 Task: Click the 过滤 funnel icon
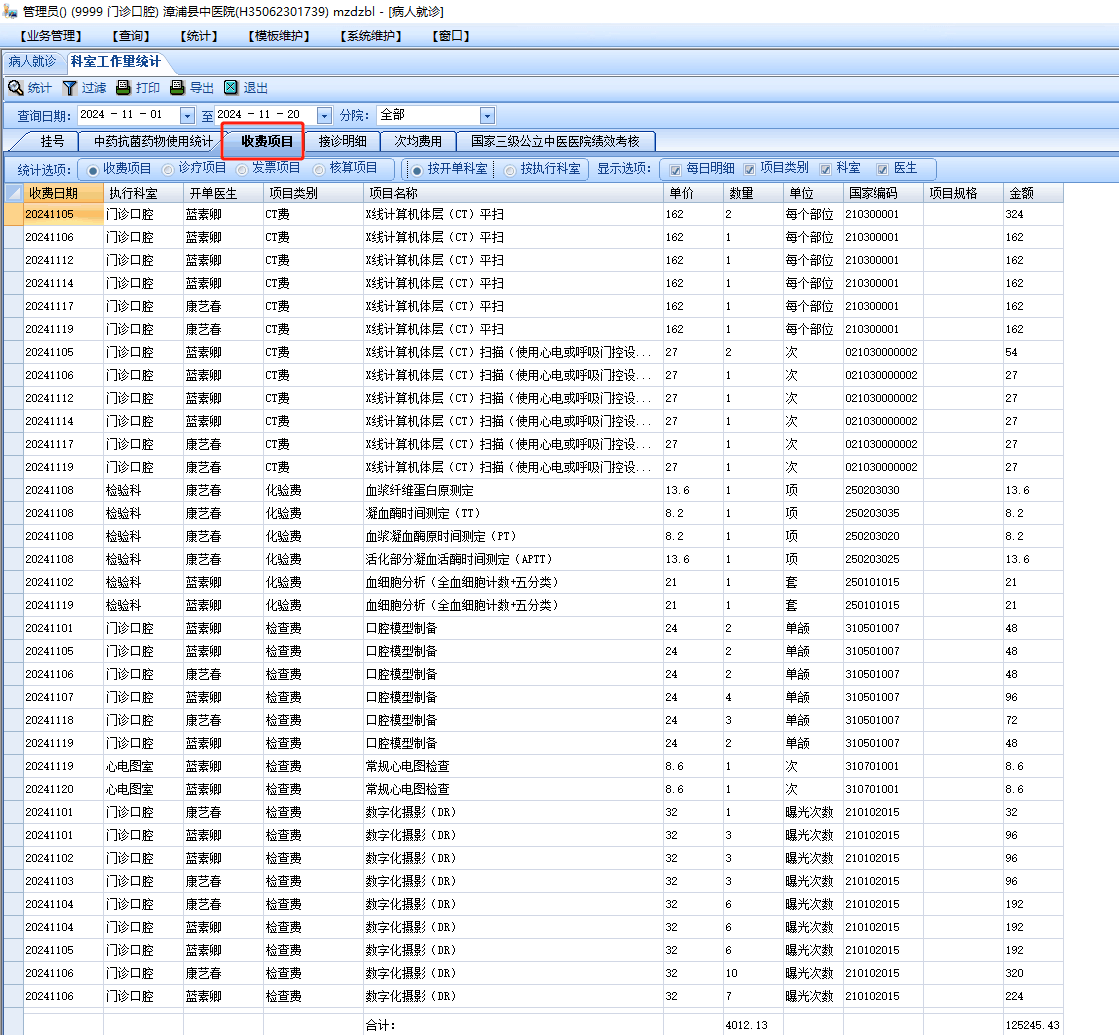pyautogui.click(x=70, y=88)
